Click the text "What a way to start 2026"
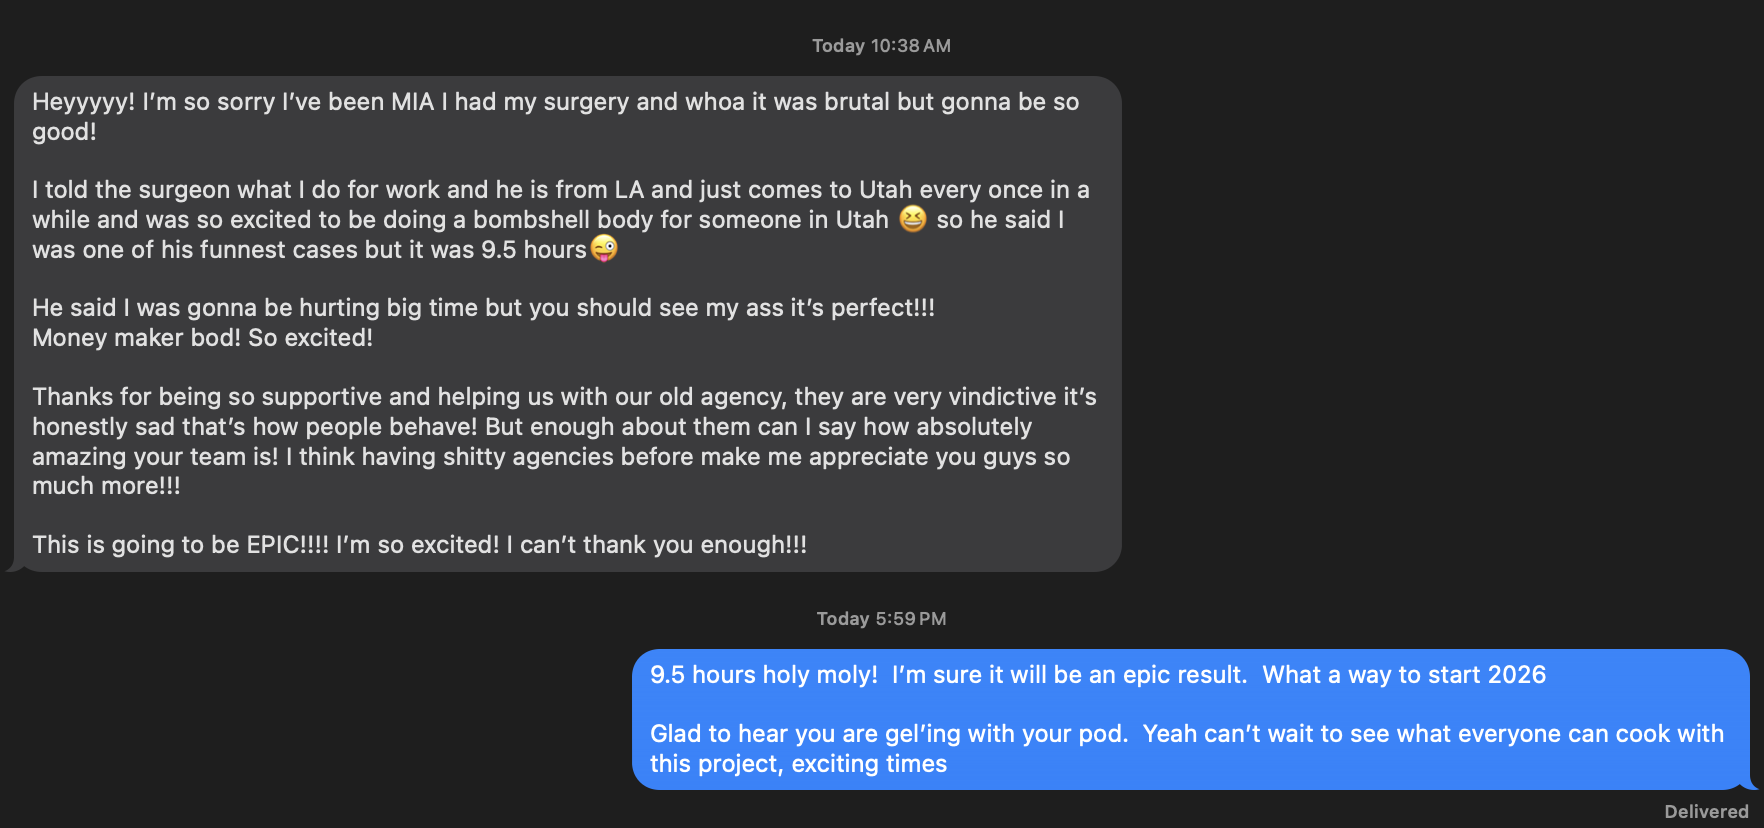Screen dimensions: 1764x828 click(x=1403, y=674)
